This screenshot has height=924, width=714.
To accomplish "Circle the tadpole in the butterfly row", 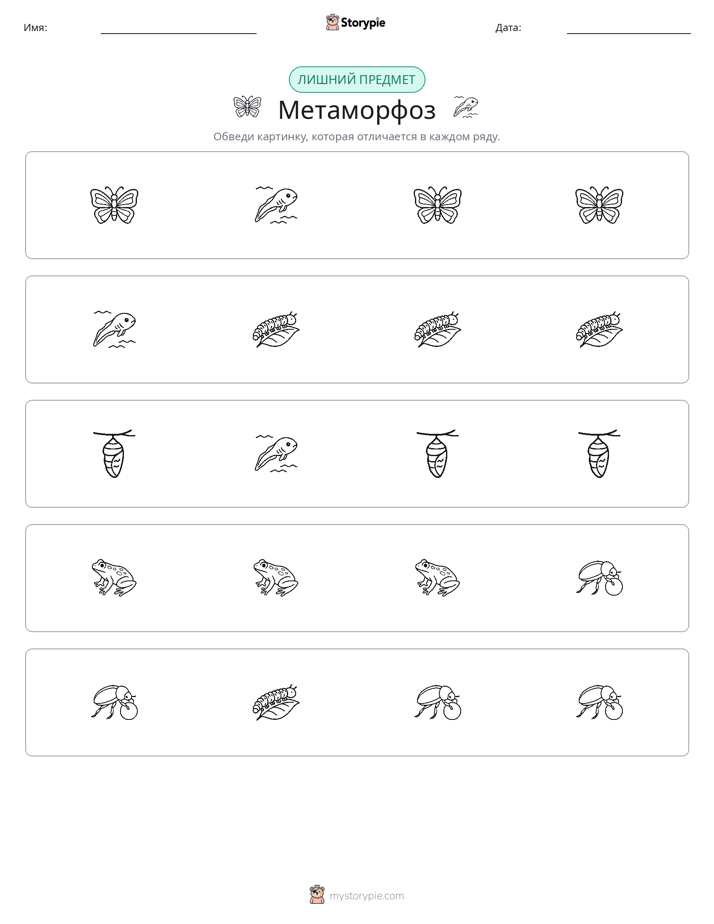I will coord(276,205).
